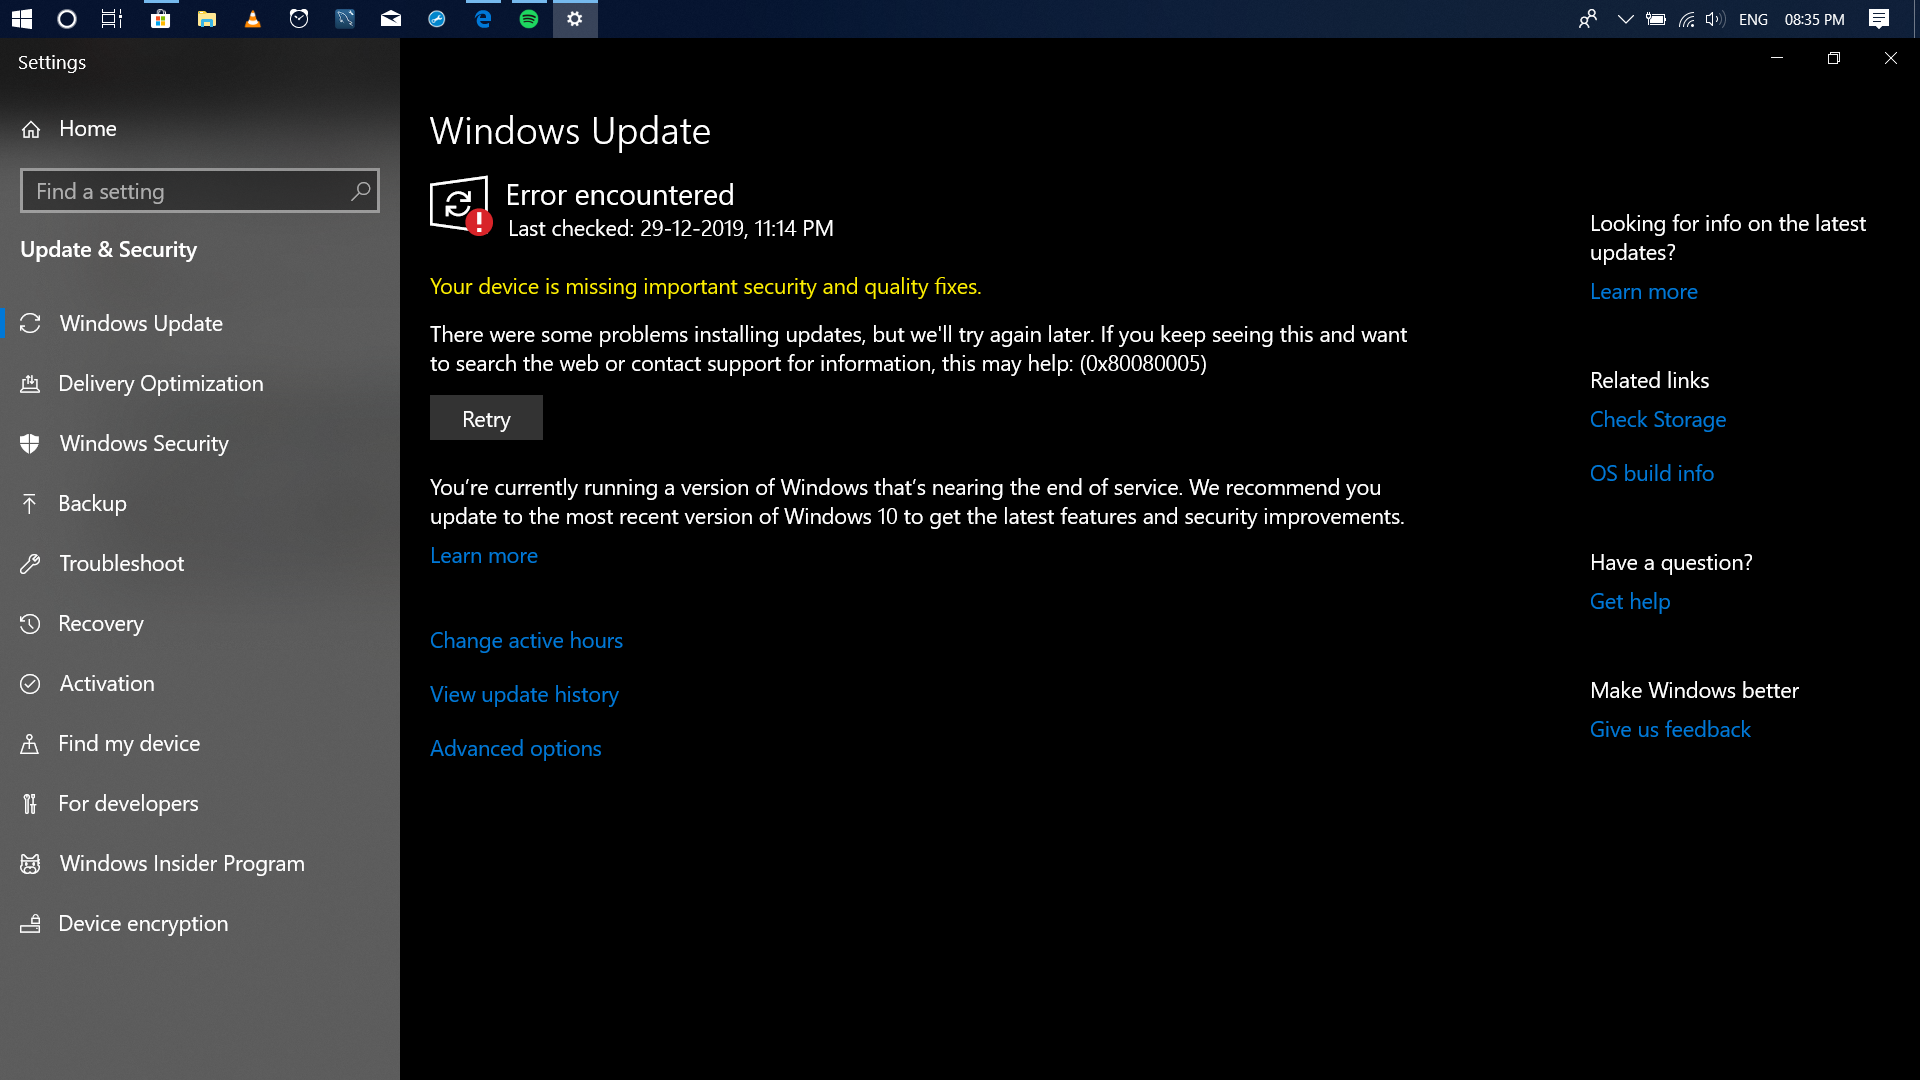Click Give us feedback link
1920x1080 pixels.
pos(1670,730)
